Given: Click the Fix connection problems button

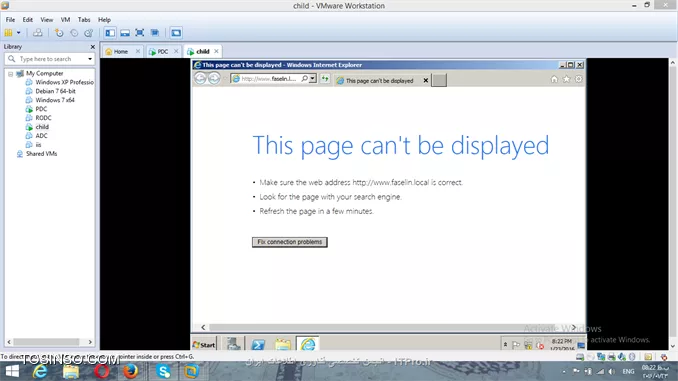Looking at the screenshot, I should (x=290, y=242).
